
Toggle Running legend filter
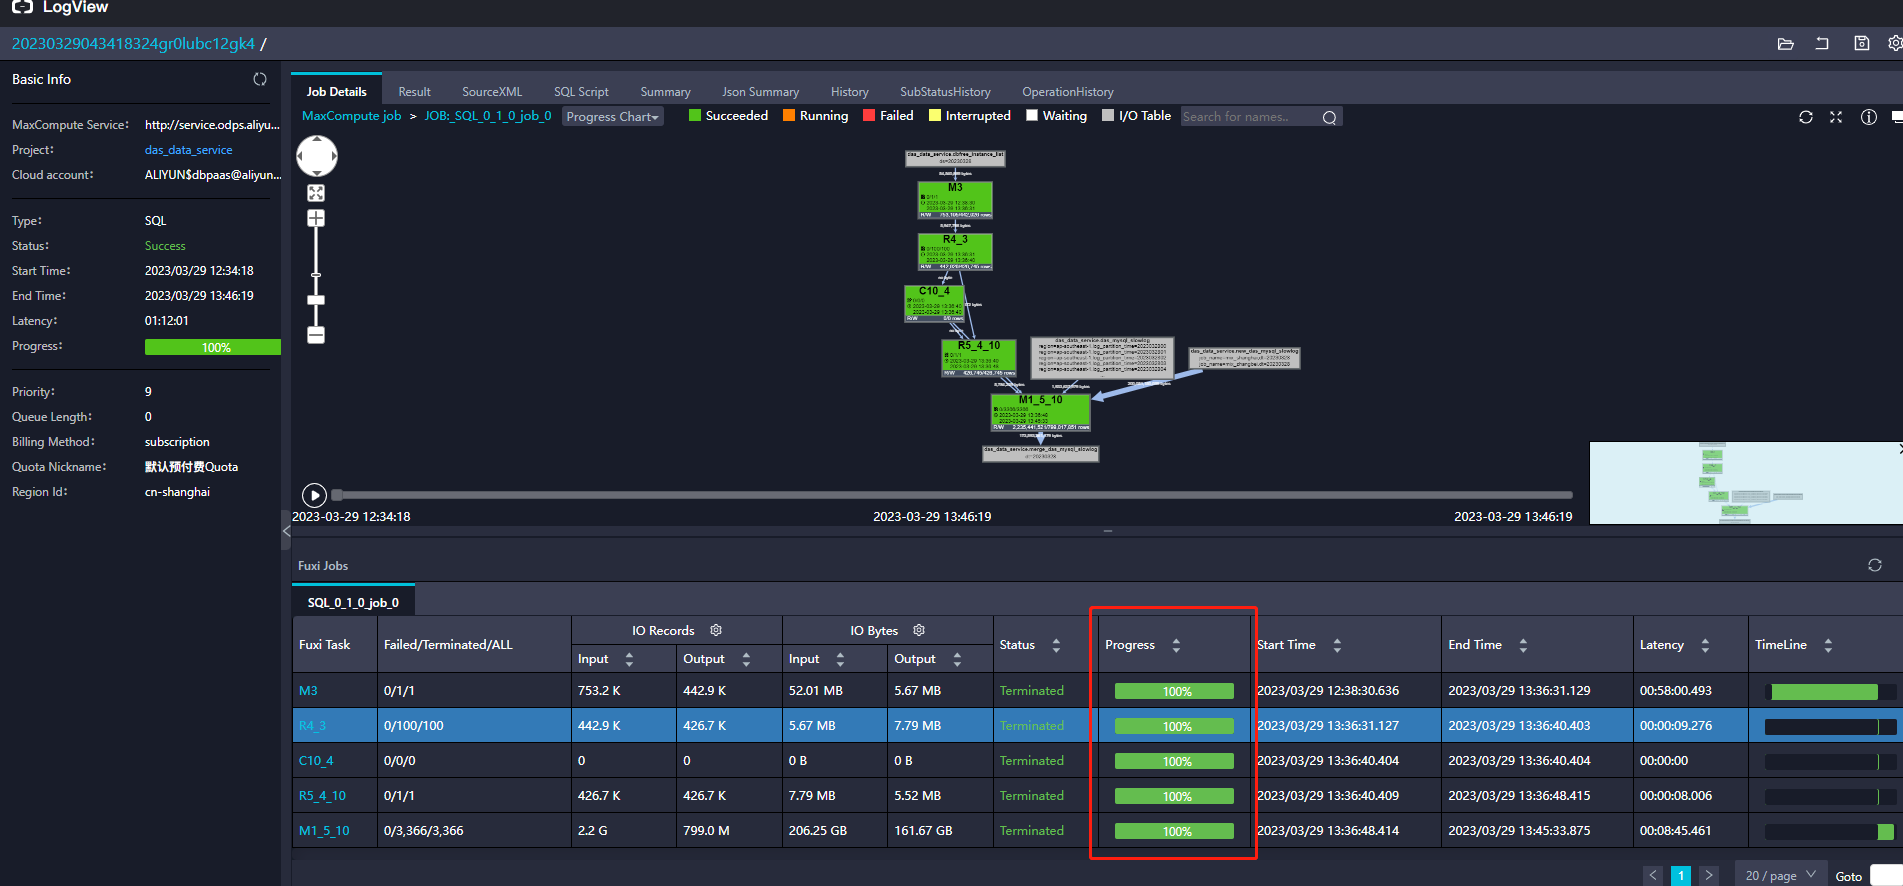[816, 116]
